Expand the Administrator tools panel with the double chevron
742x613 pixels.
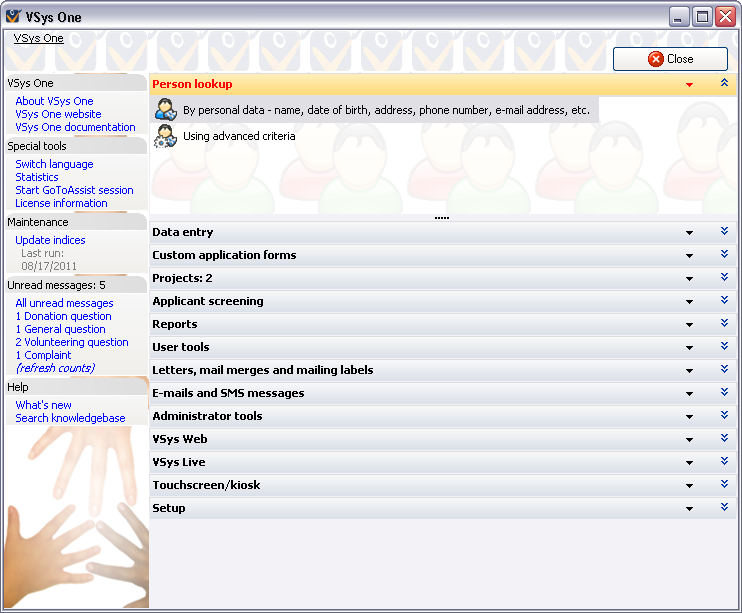click(x=724, y=415)
